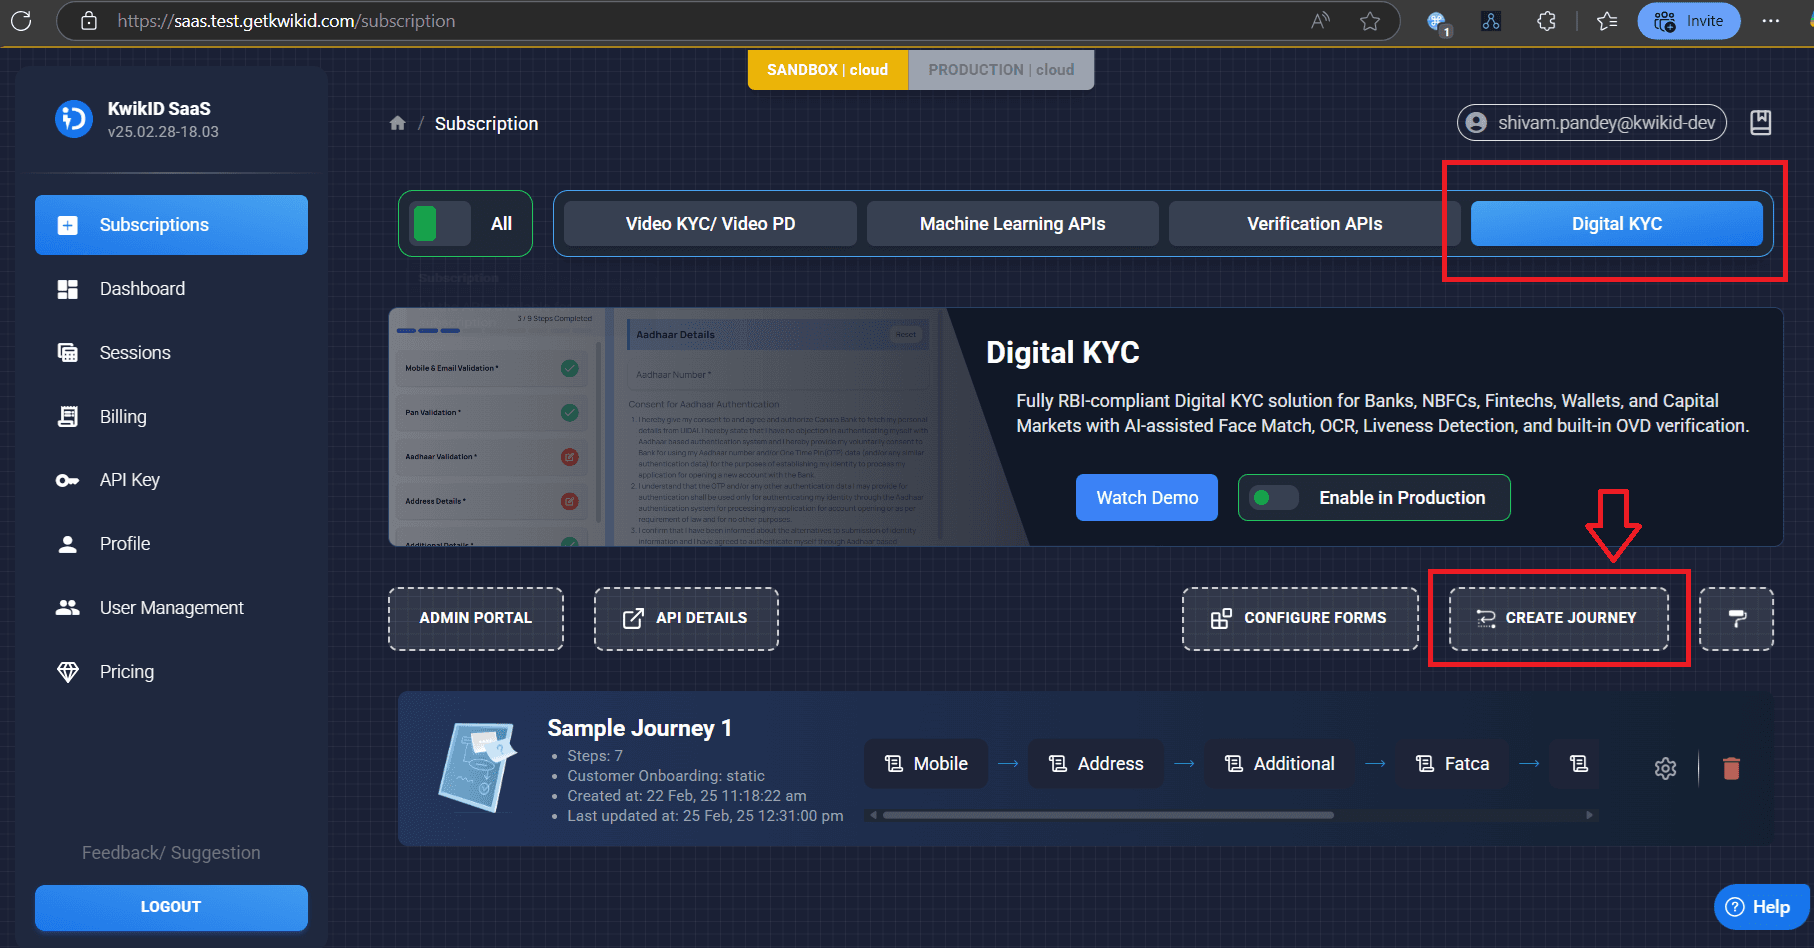Viewport: 1814px width, 948px height.
Task: Select the Video KYC/ Video PD tab
Action: 710,224
